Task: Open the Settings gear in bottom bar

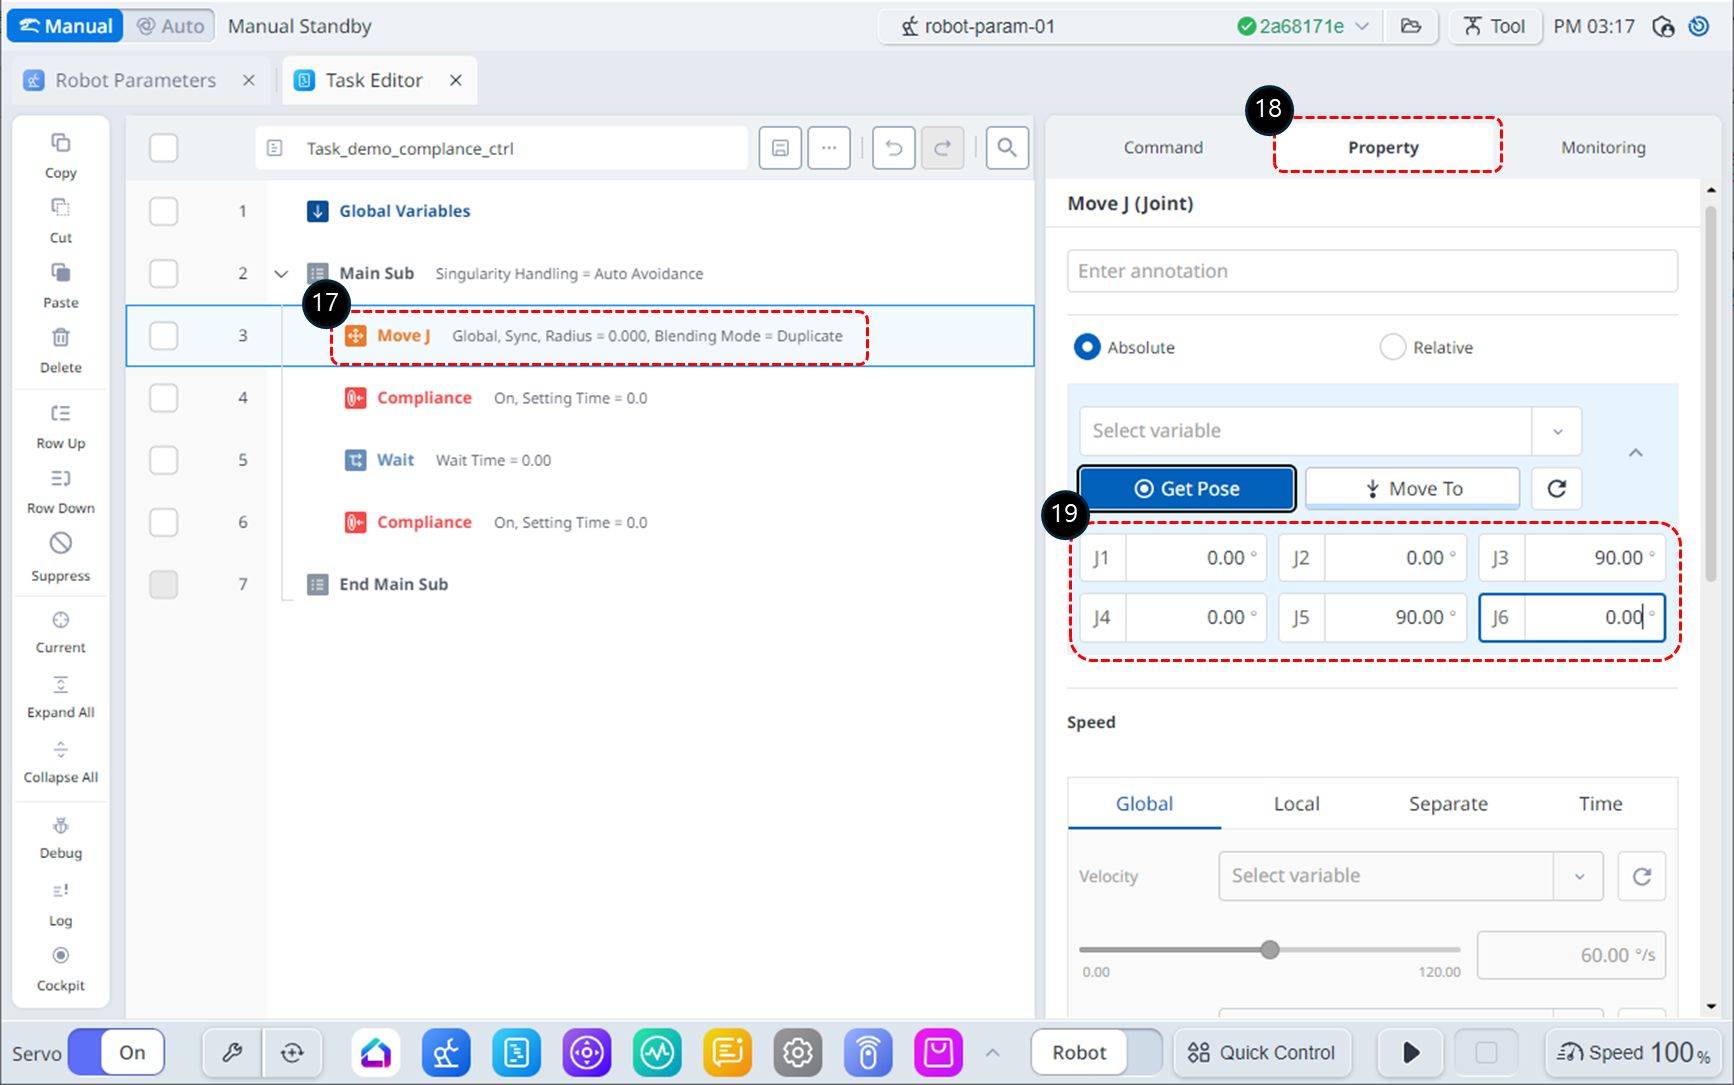Action: coord(797,1052)
